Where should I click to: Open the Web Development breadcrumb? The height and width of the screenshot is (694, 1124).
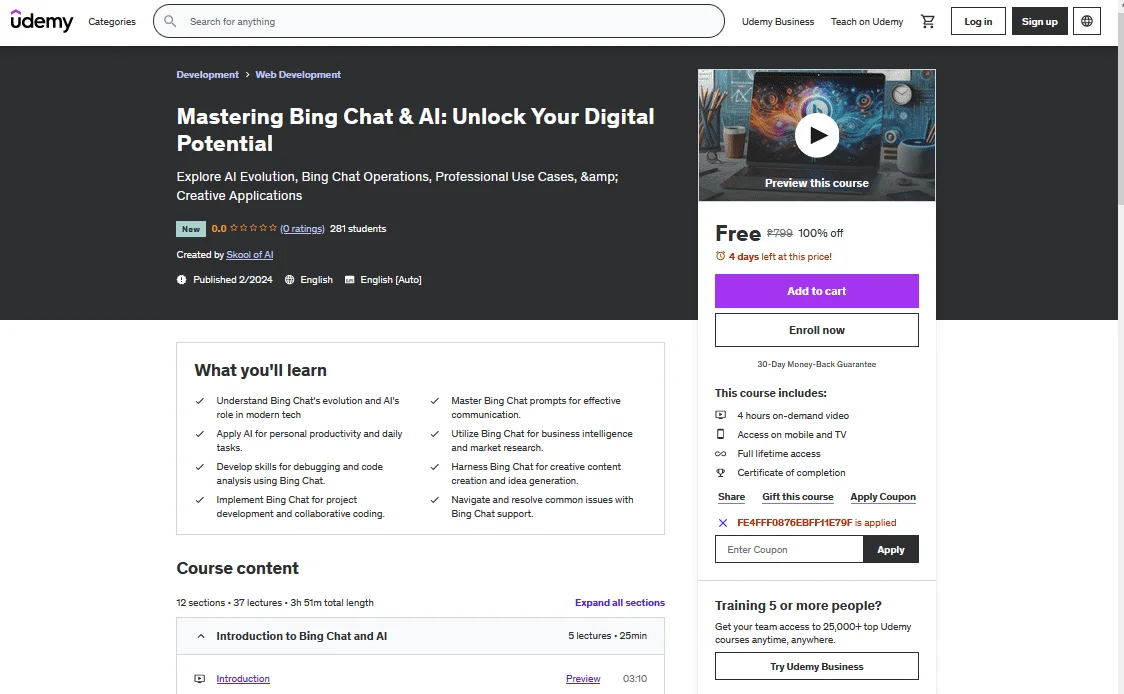298,75
